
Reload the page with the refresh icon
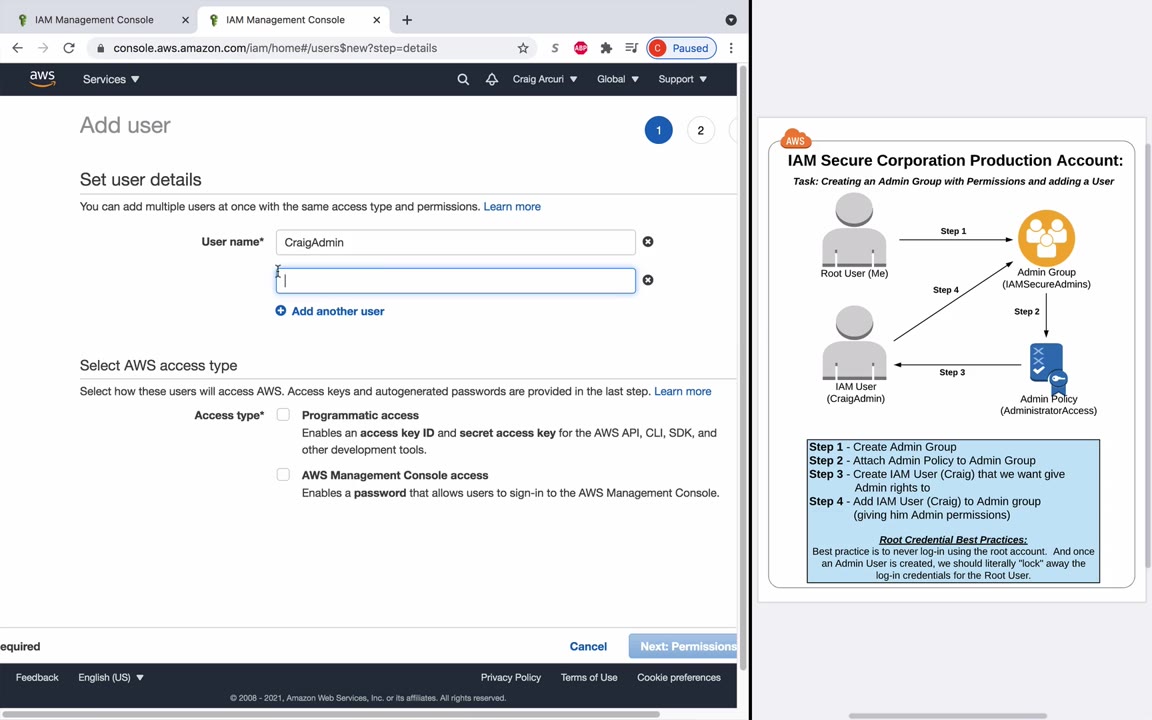click(69, 48)
